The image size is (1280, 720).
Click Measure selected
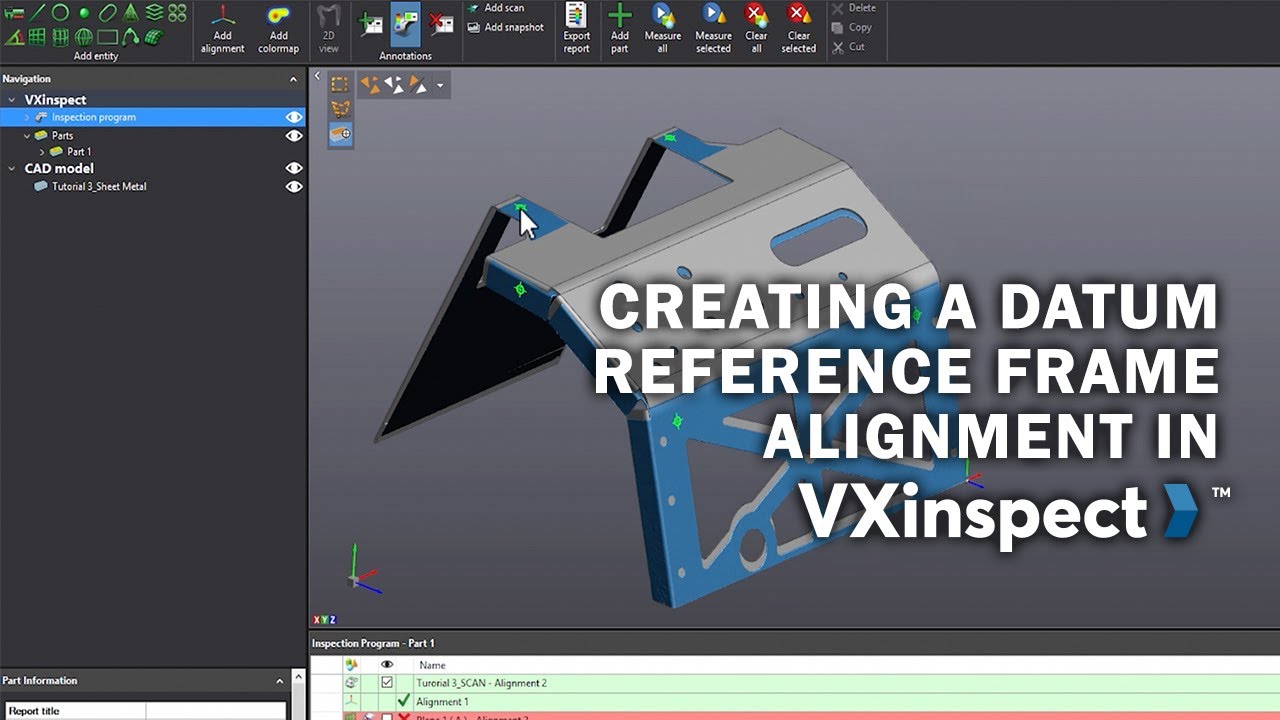pos(713,29)
